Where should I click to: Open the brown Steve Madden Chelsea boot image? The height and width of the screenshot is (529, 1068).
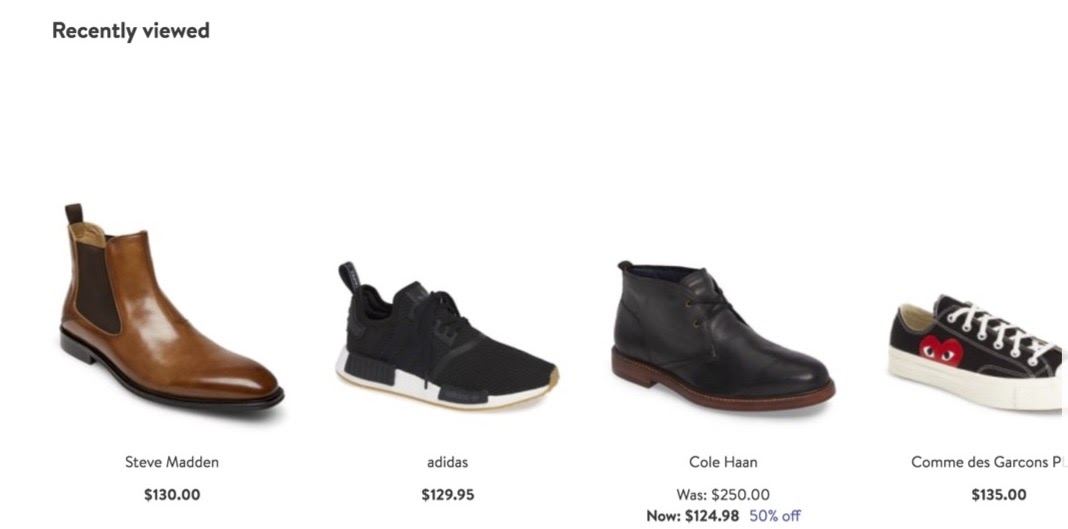coord(172,306)
